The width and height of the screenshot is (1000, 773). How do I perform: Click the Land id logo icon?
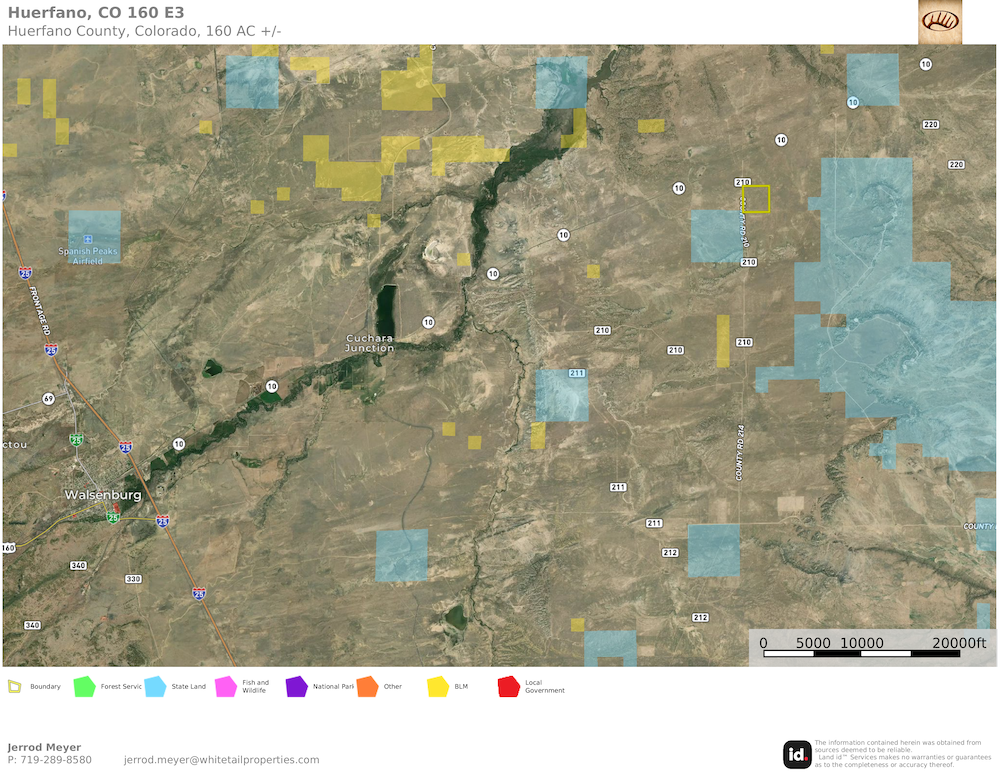pos(797,754)
